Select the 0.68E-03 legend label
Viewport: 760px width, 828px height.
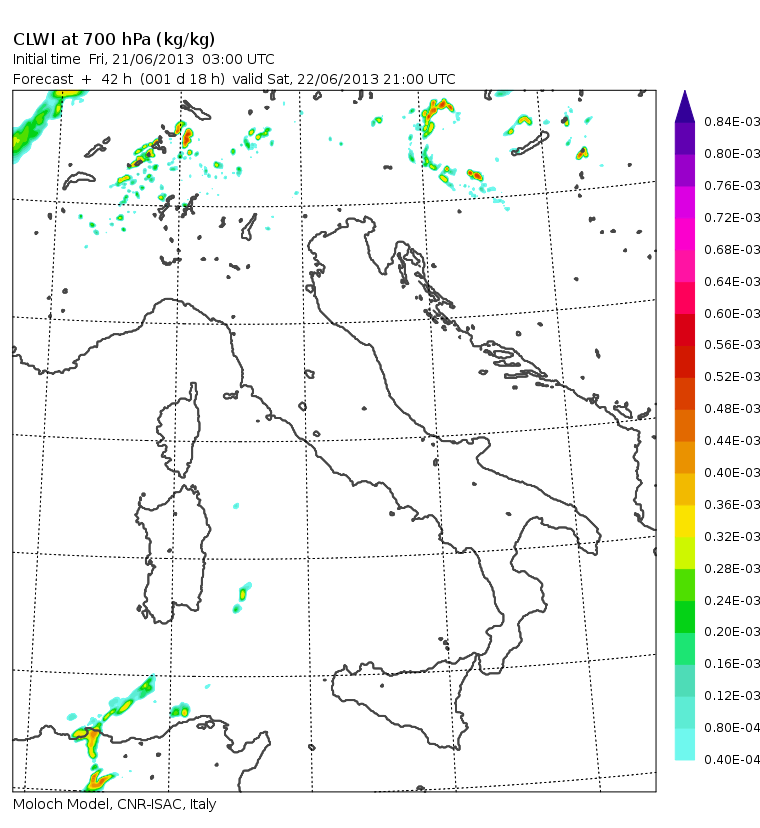pos(732,249)
